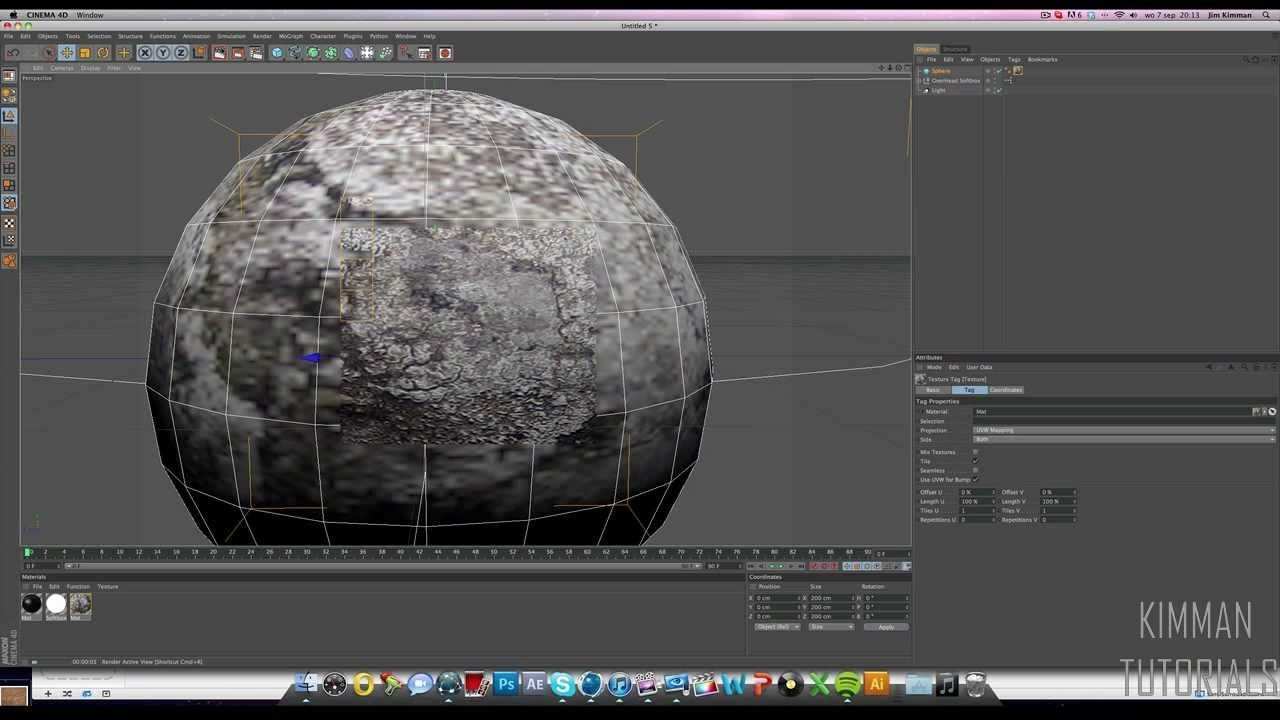Screen dimensions: 1280x720
Task: Select the Sphere object in Objects list
Action: click(x=940, y=71)
